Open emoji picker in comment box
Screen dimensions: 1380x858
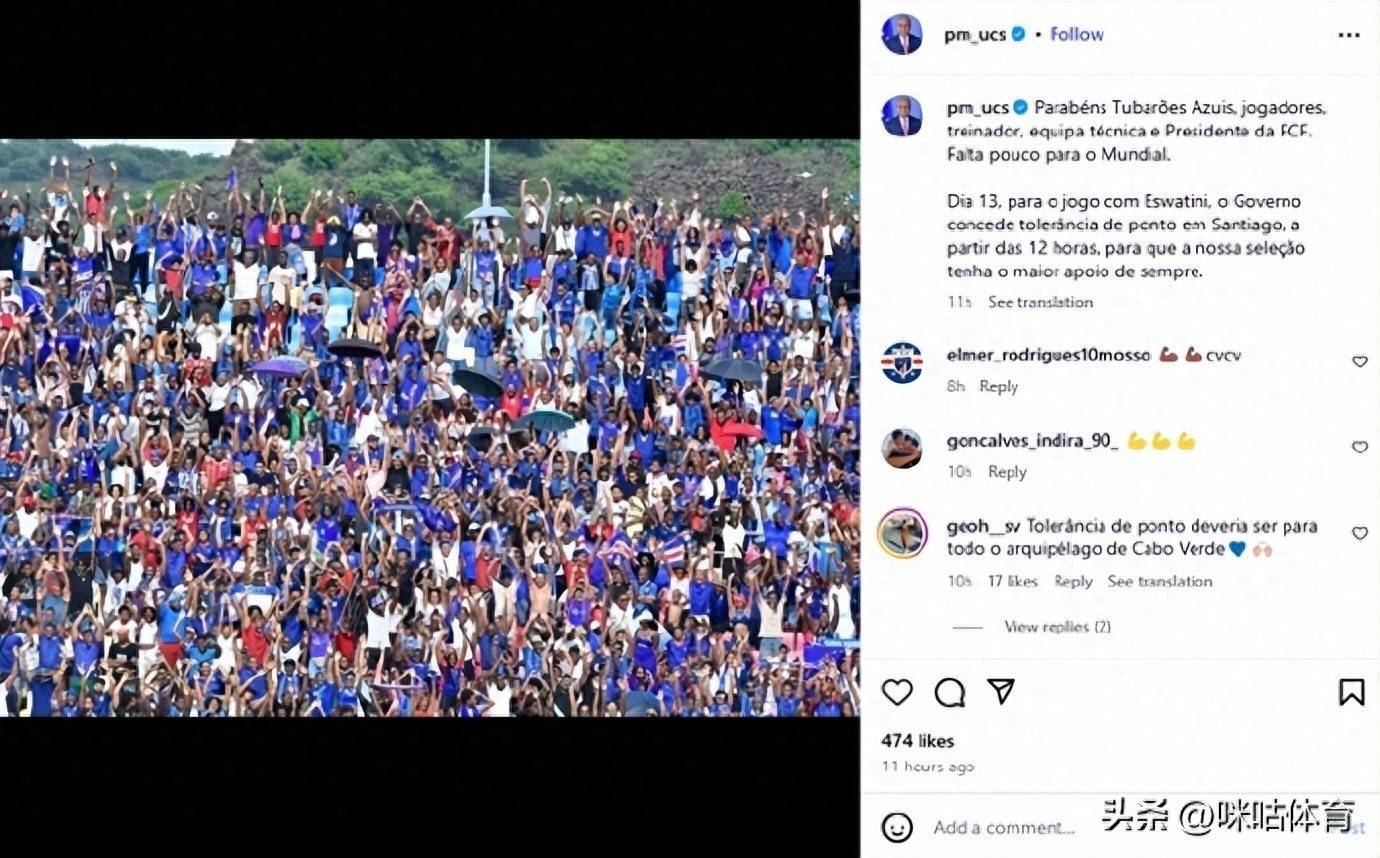pyautogui.click(x=897, y=827)
